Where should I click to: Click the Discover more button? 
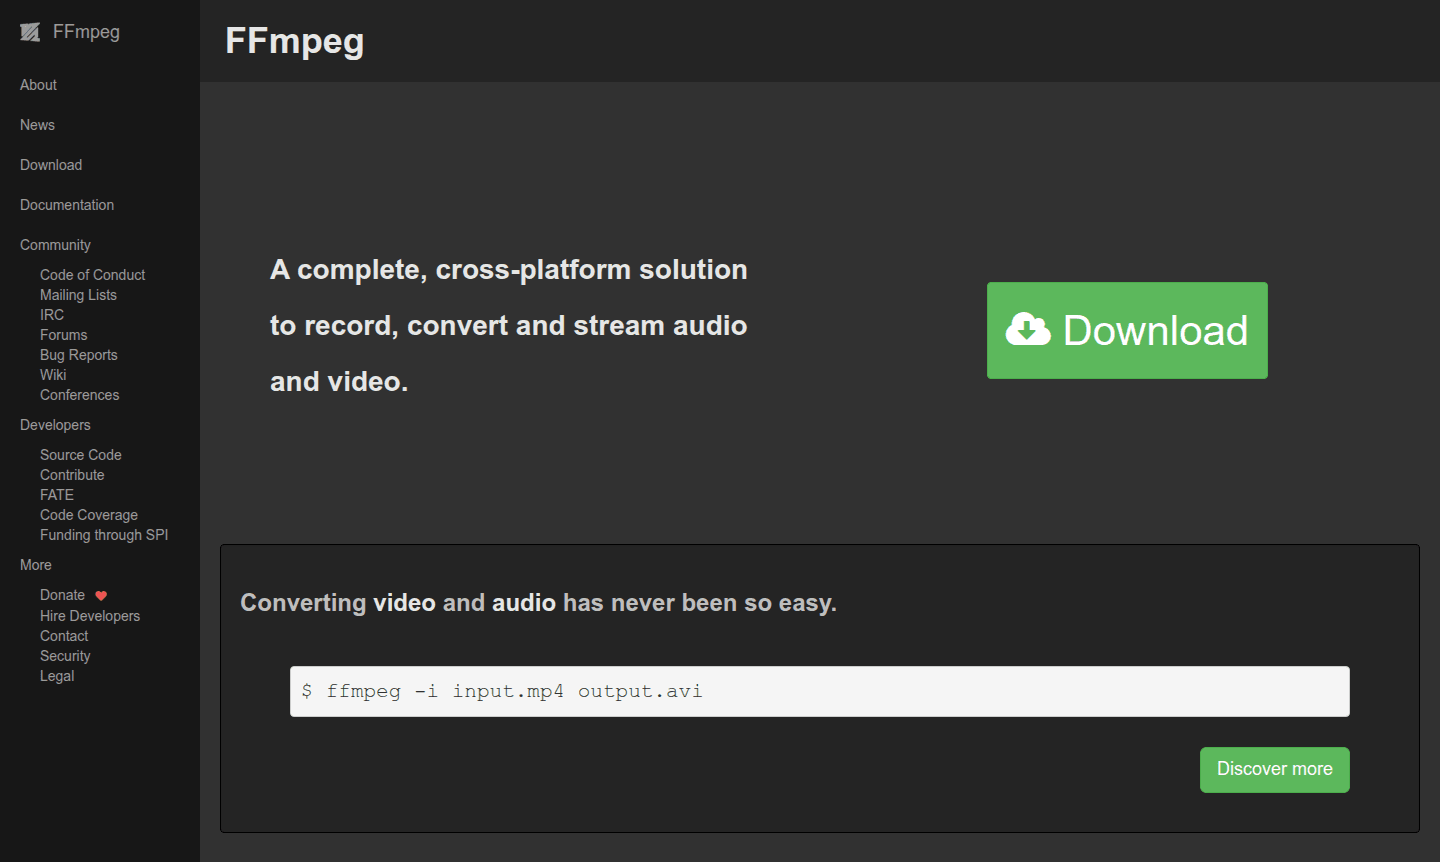pos(1274,769)
